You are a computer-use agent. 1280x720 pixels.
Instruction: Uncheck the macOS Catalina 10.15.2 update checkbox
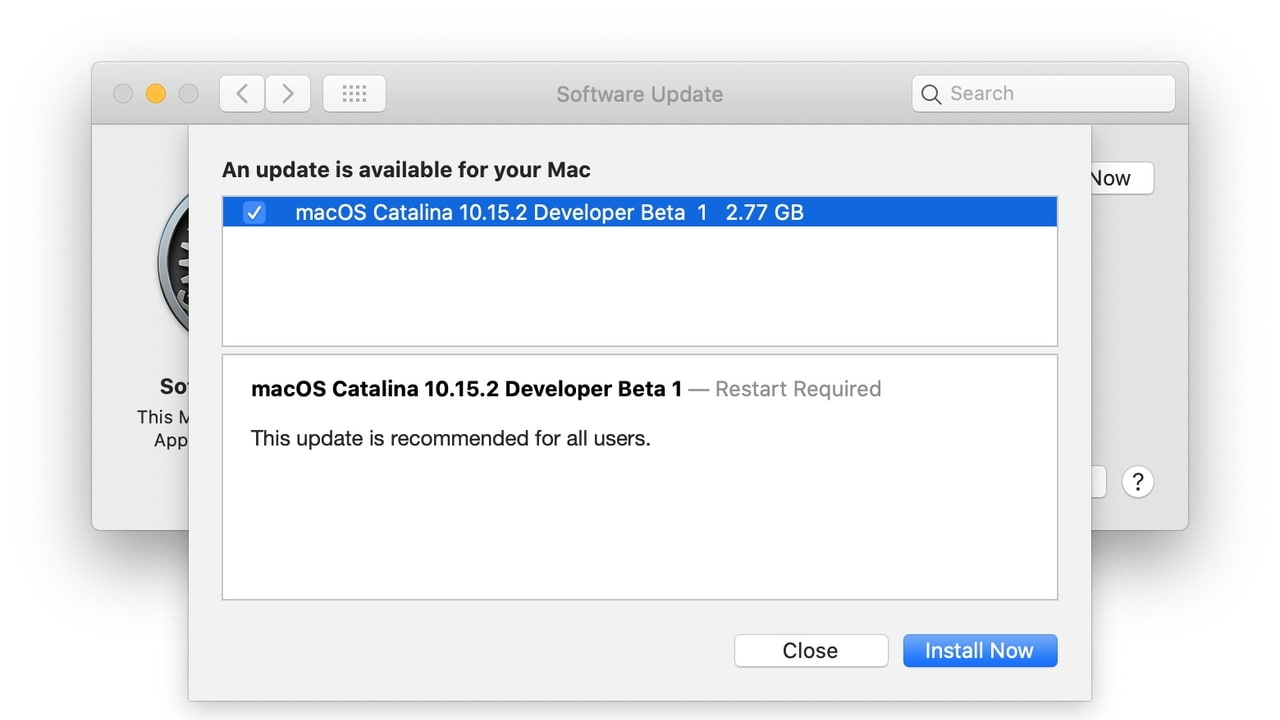click(x=255, y=212)
